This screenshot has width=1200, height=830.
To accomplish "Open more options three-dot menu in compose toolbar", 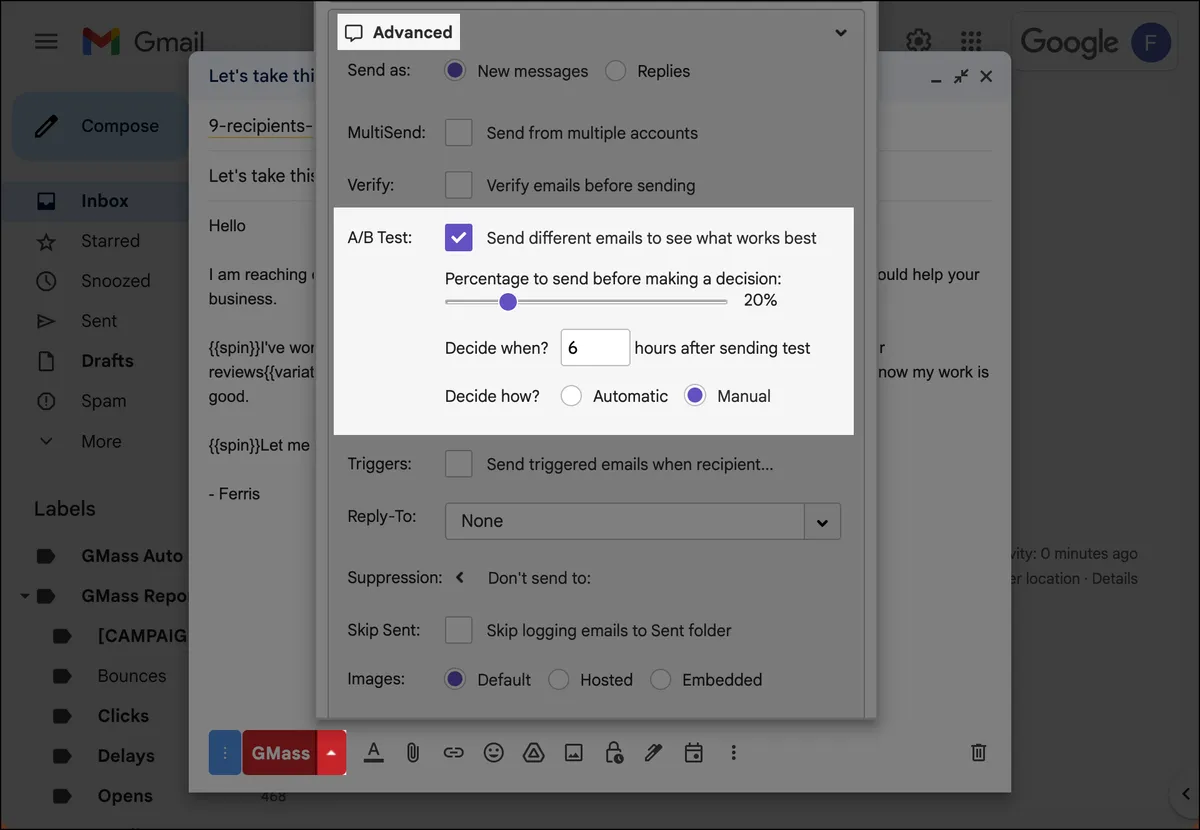I will pyautogui.click(x=733, y=752).
